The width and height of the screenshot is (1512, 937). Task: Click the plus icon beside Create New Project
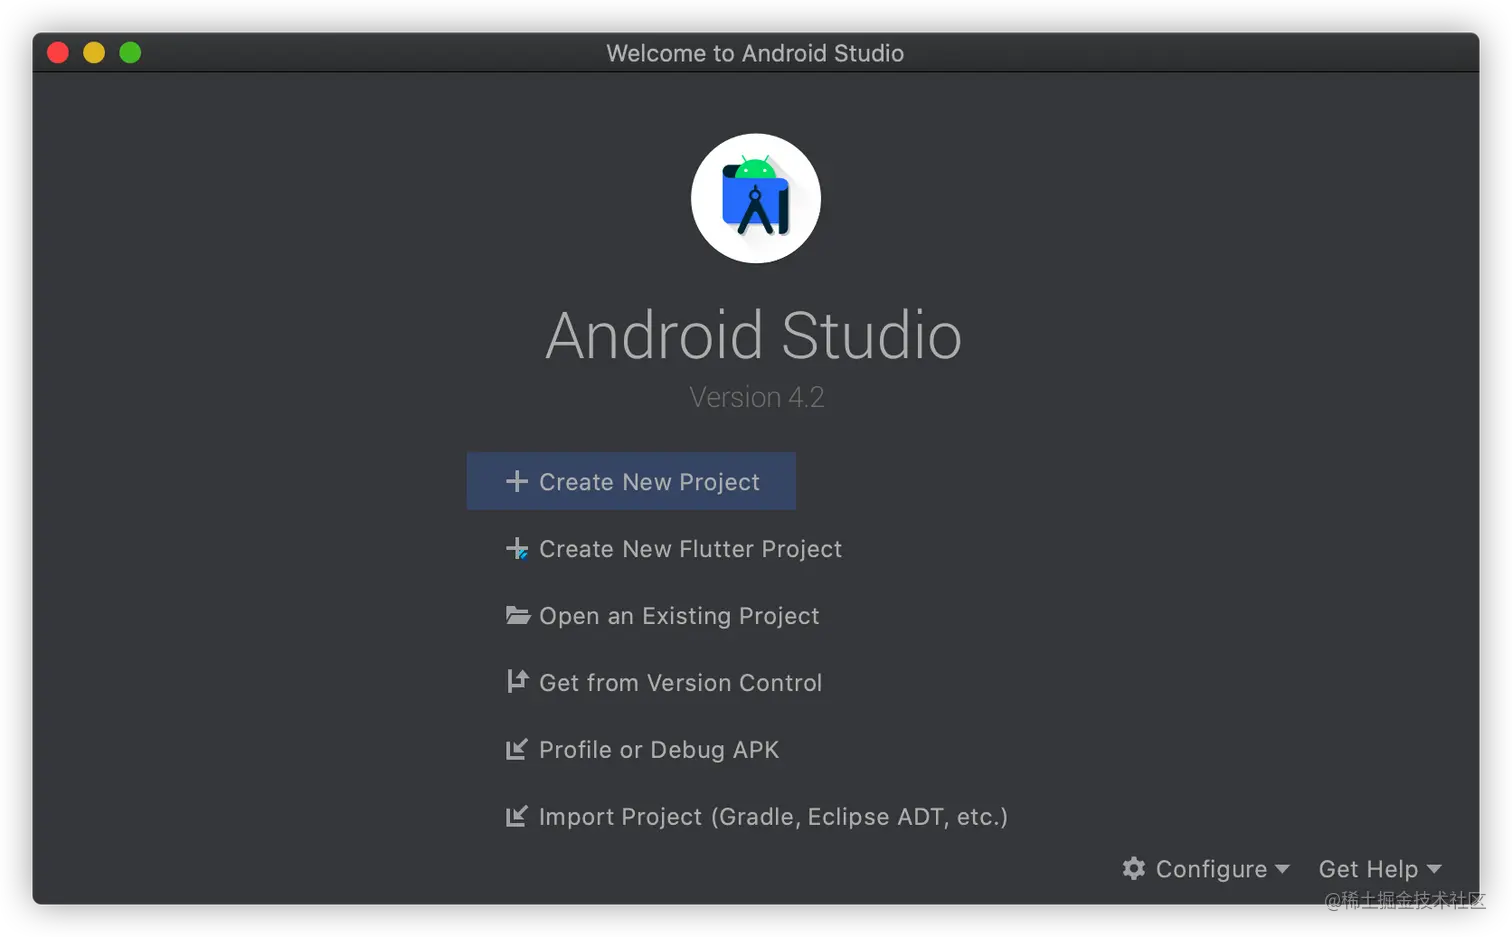[x=516, y=481]
